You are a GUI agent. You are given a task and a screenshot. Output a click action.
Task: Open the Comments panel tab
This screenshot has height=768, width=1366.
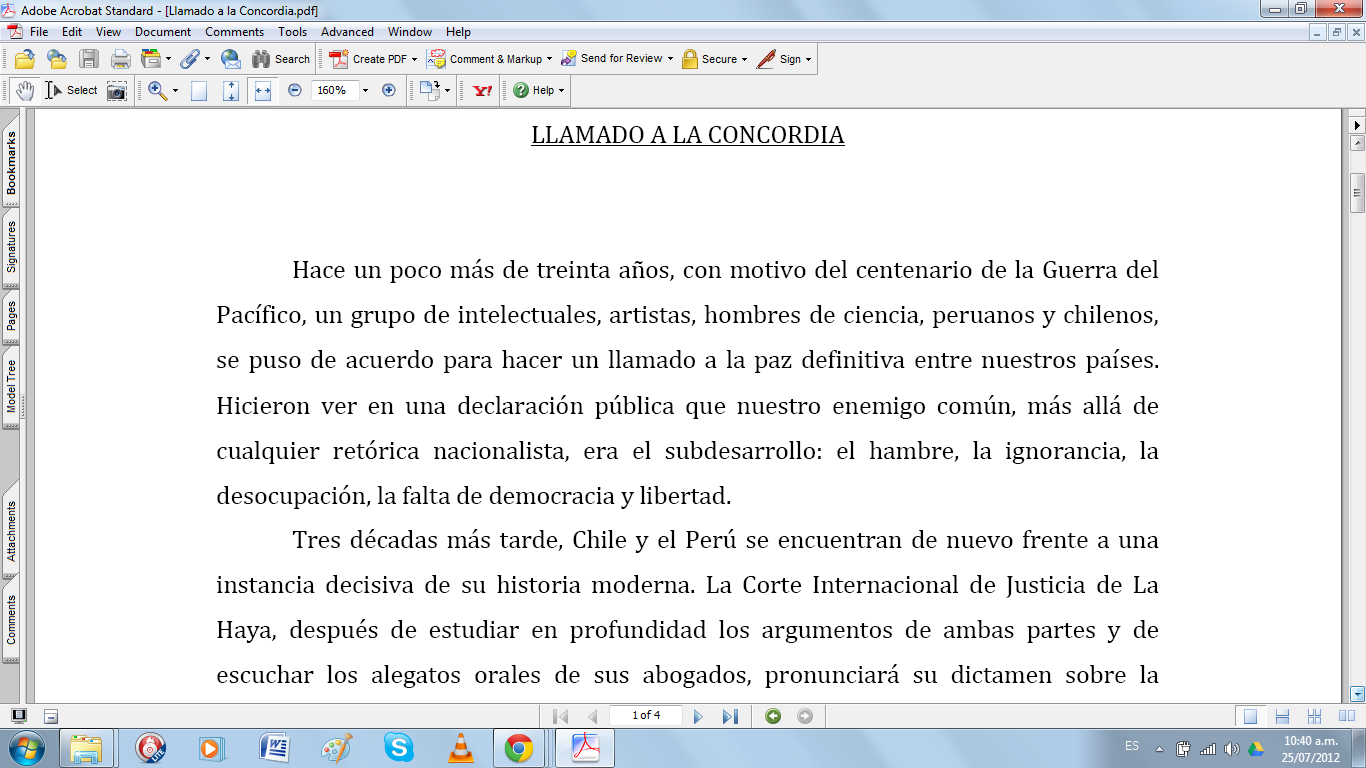tap(11, 620)
